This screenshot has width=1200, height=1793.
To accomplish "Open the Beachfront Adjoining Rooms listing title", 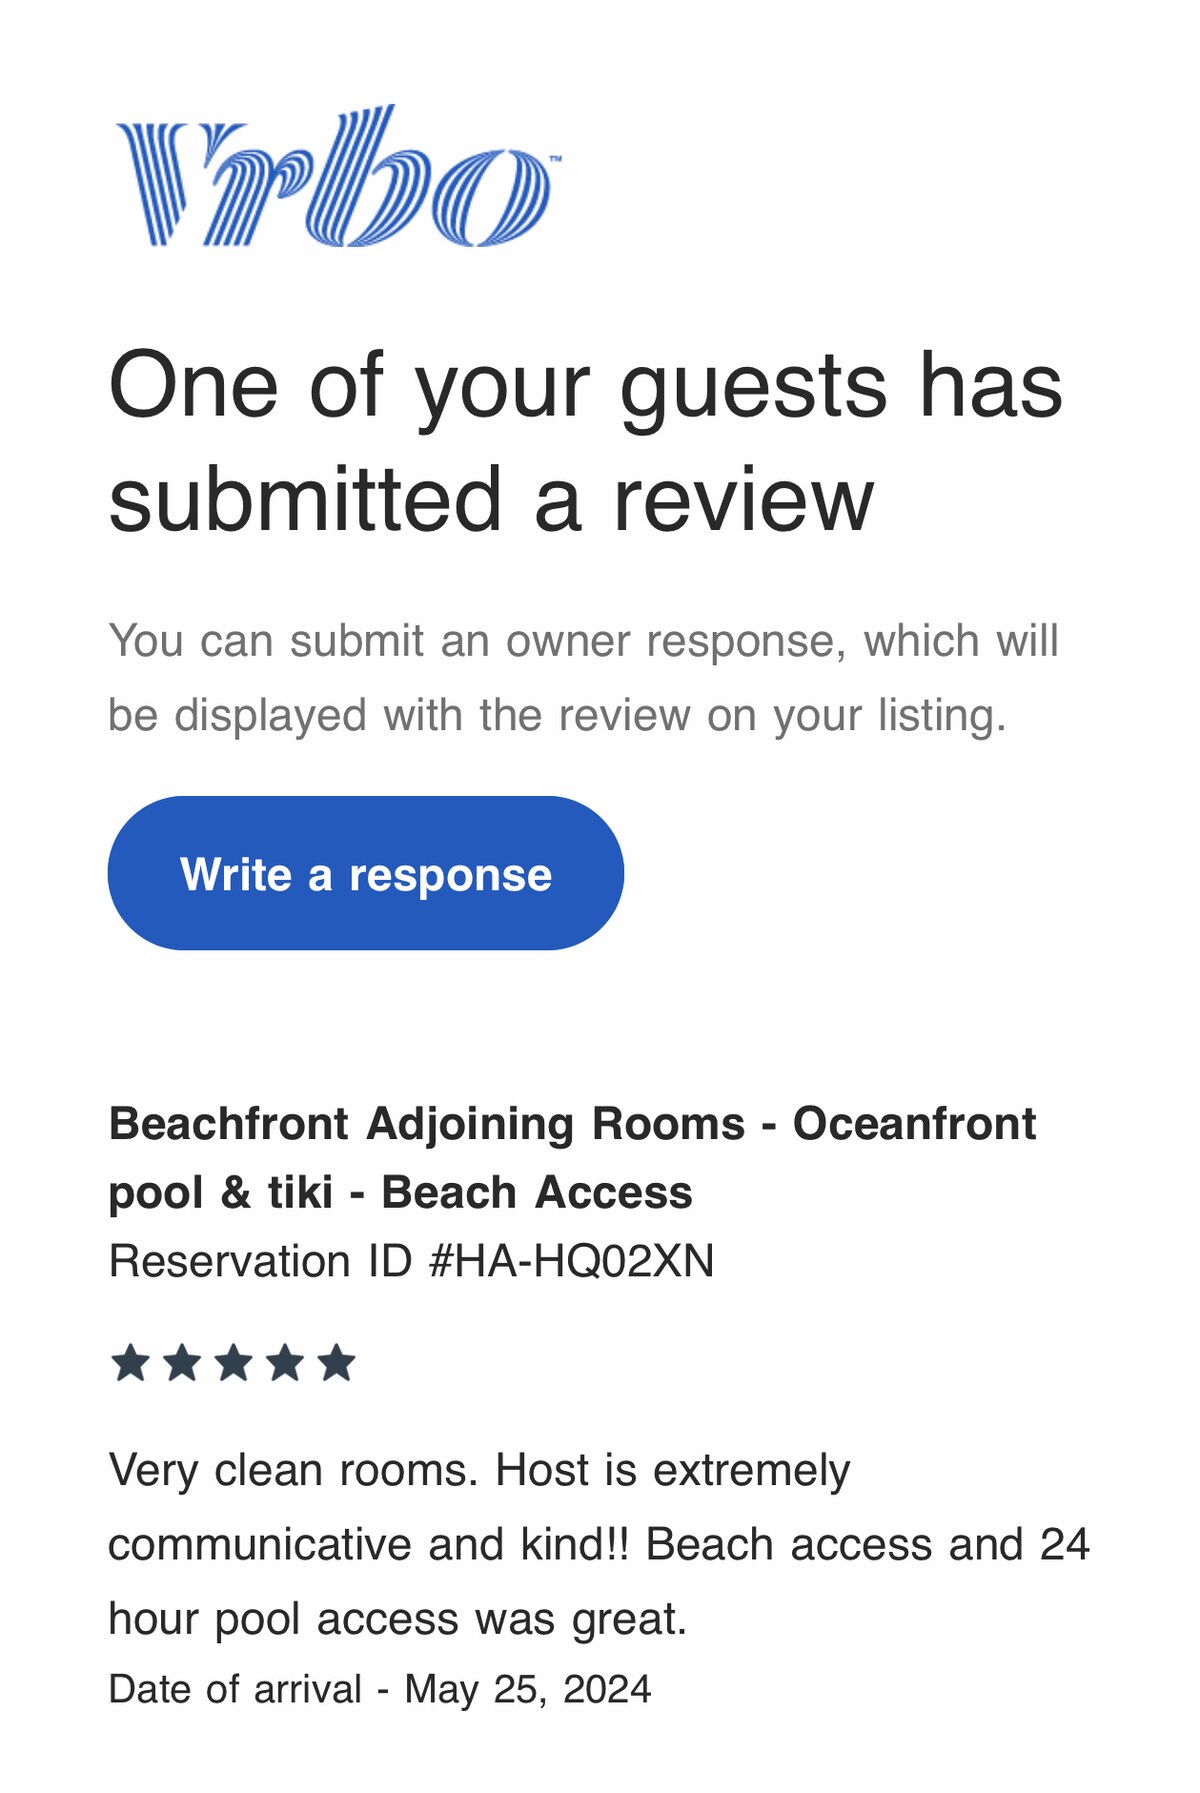I will 572,1158.
